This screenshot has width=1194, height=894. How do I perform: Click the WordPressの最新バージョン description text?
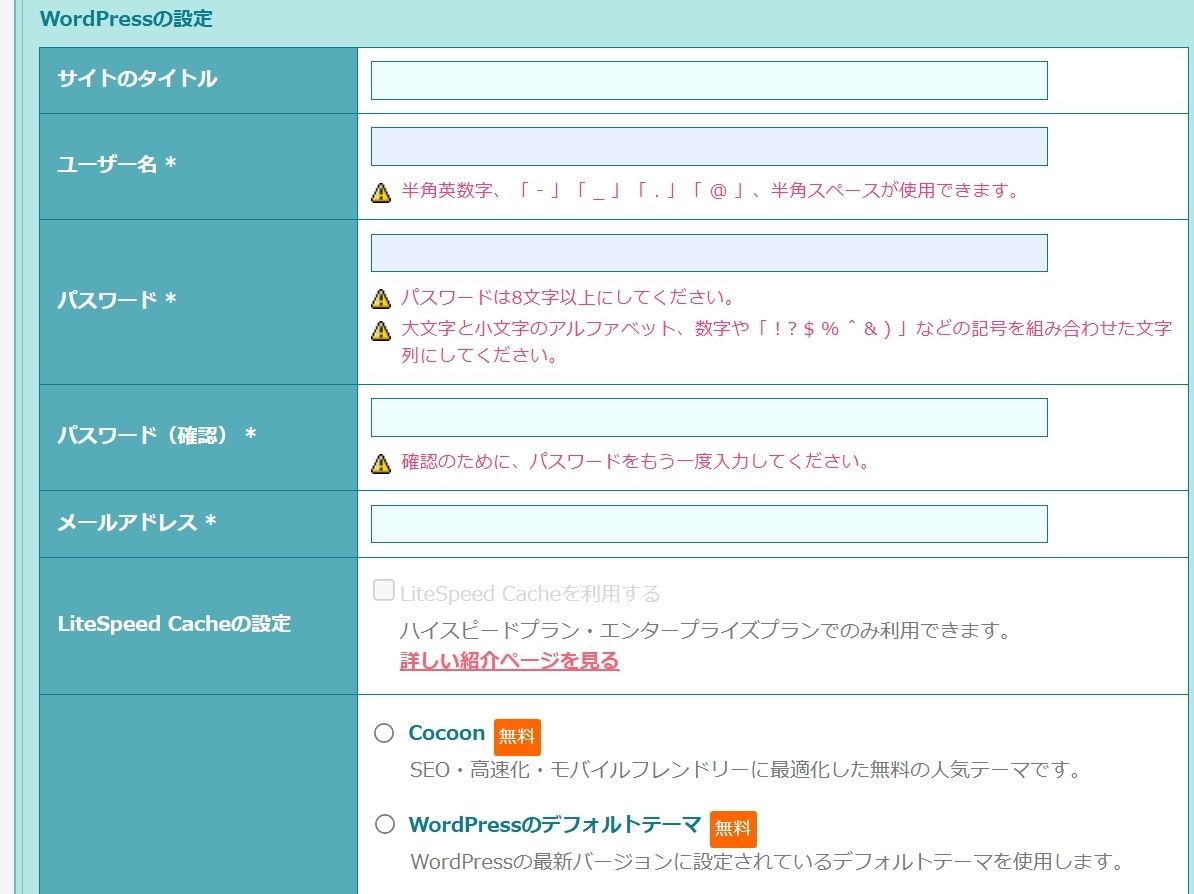click(x=768, y=861)
